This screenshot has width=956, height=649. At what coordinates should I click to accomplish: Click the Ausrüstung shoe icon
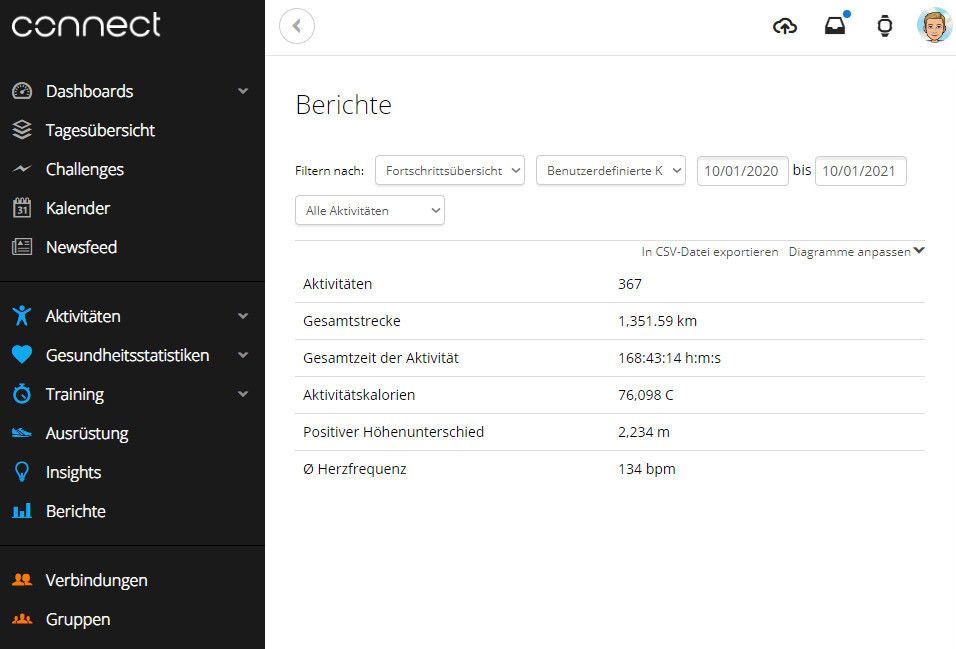tap(22, 433)
